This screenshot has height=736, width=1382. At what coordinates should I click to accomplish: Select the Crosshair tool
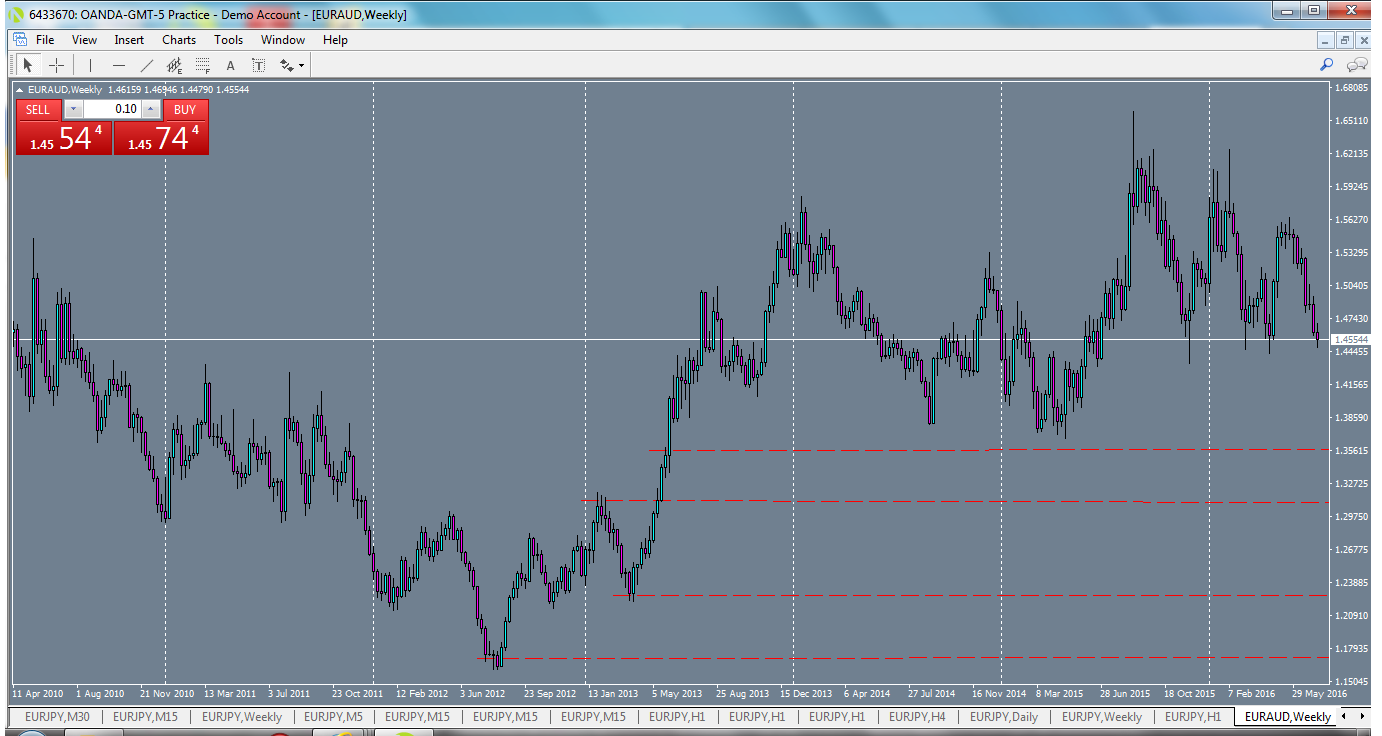56,64
